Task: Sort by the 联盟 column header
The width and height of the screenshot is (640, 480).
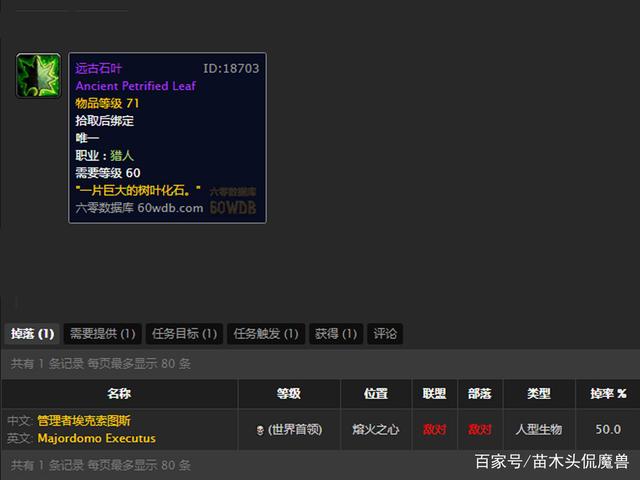Action: click(434, 393)
